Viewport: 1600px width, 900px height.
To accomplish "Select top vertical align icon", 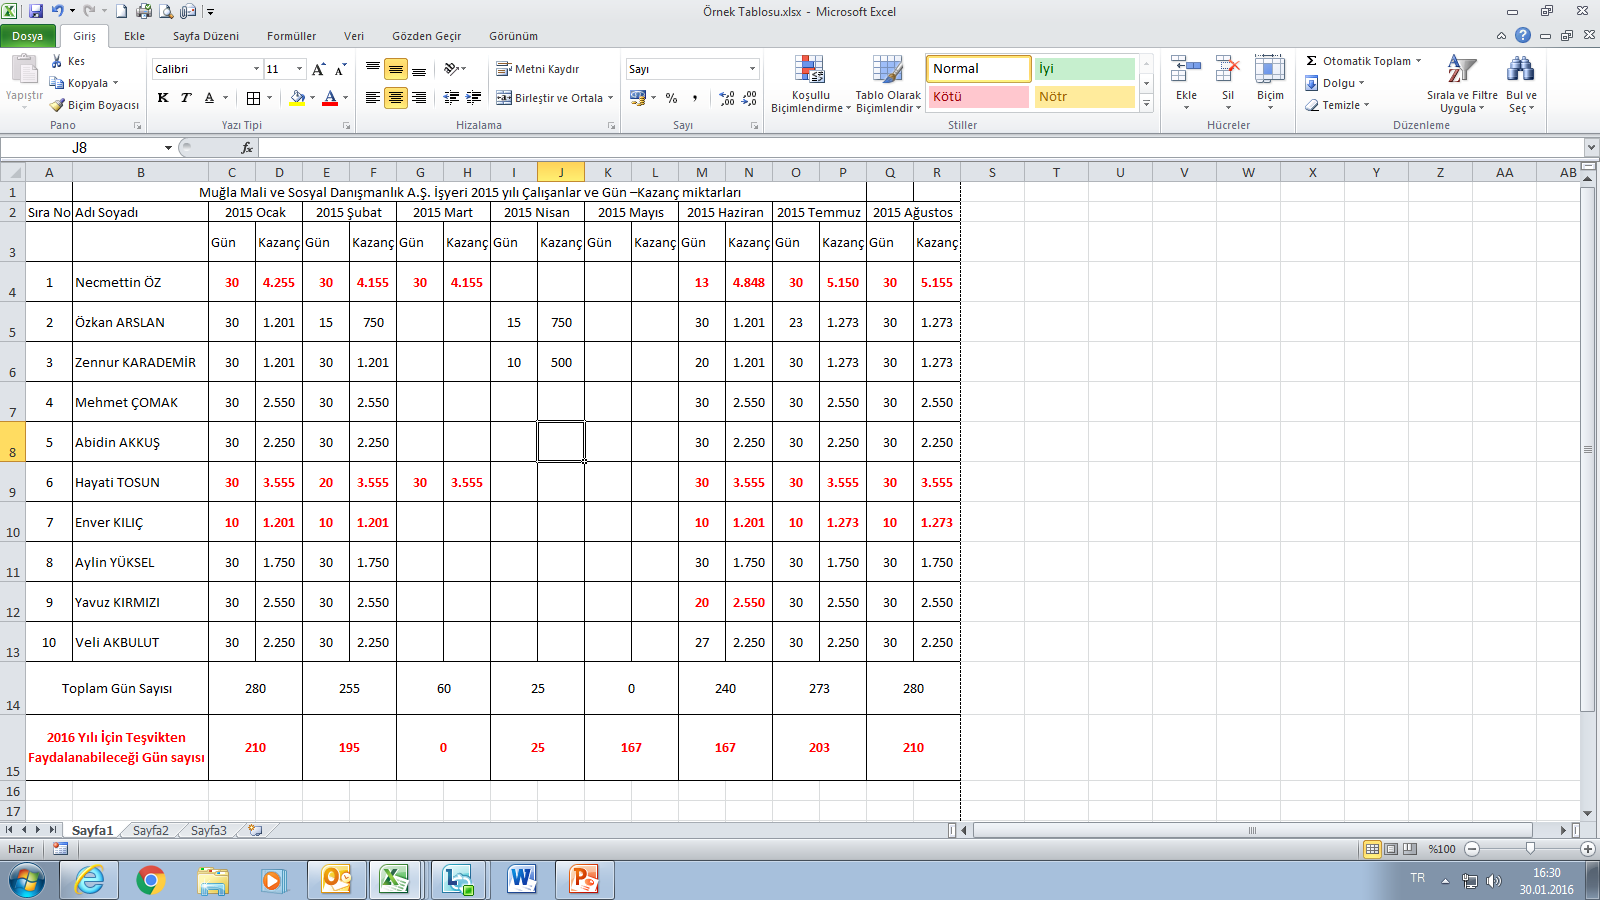I will pos(373,69).
